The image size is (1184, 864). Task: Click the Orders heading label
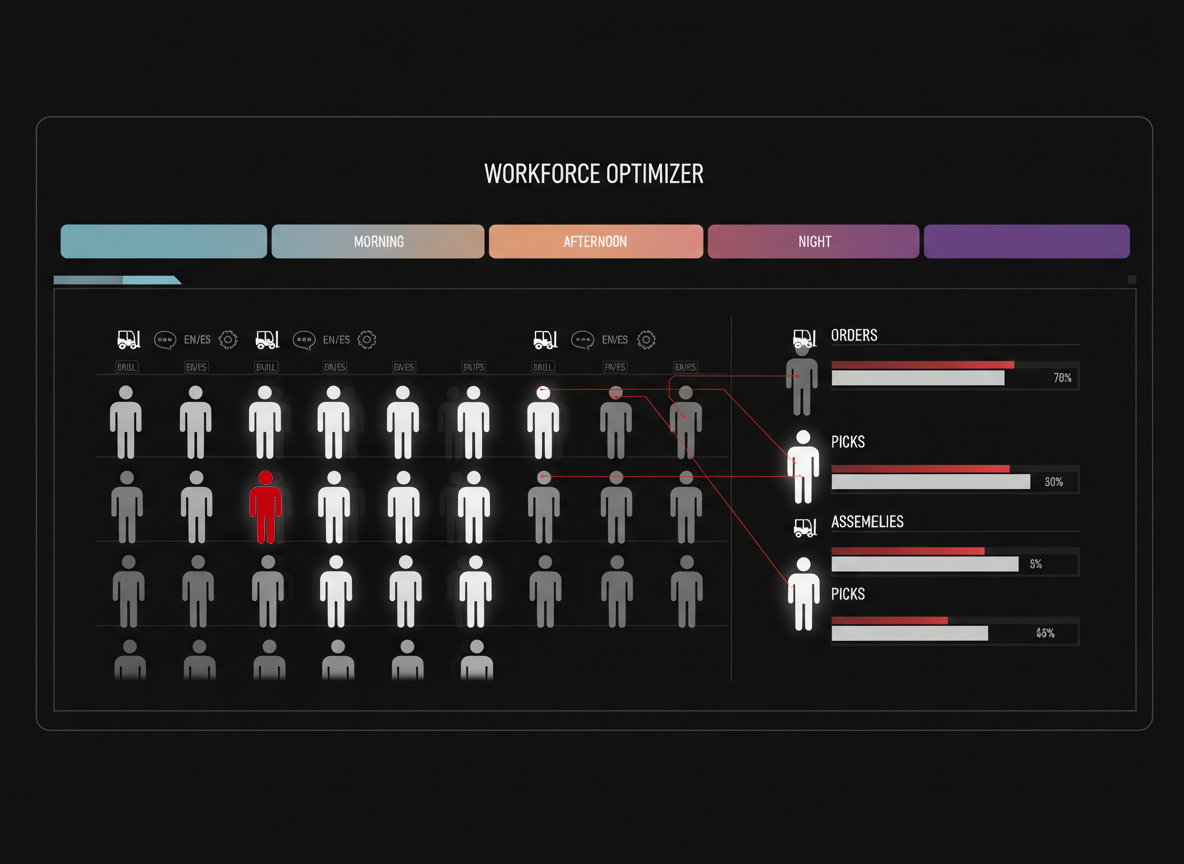854,336
